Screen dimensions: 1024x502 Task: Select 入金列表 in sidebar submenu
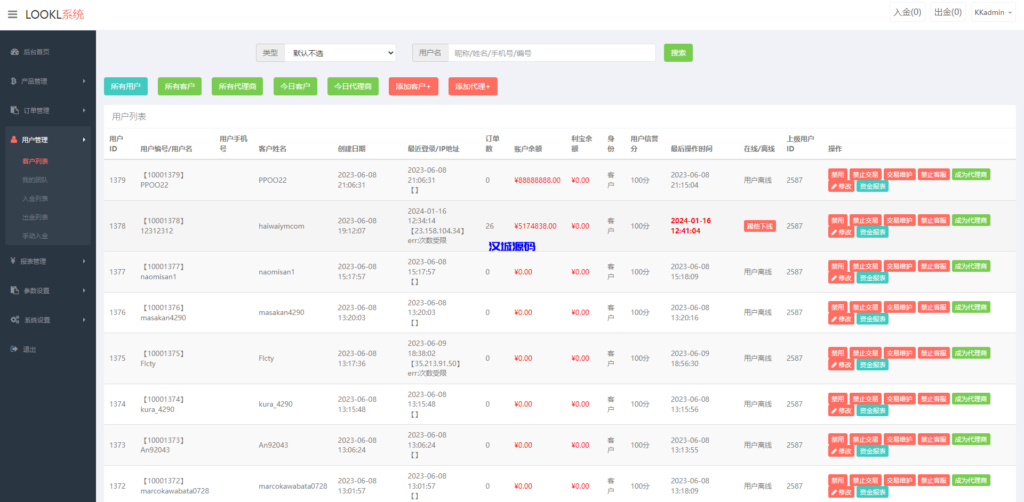click(x=35, y=198)
